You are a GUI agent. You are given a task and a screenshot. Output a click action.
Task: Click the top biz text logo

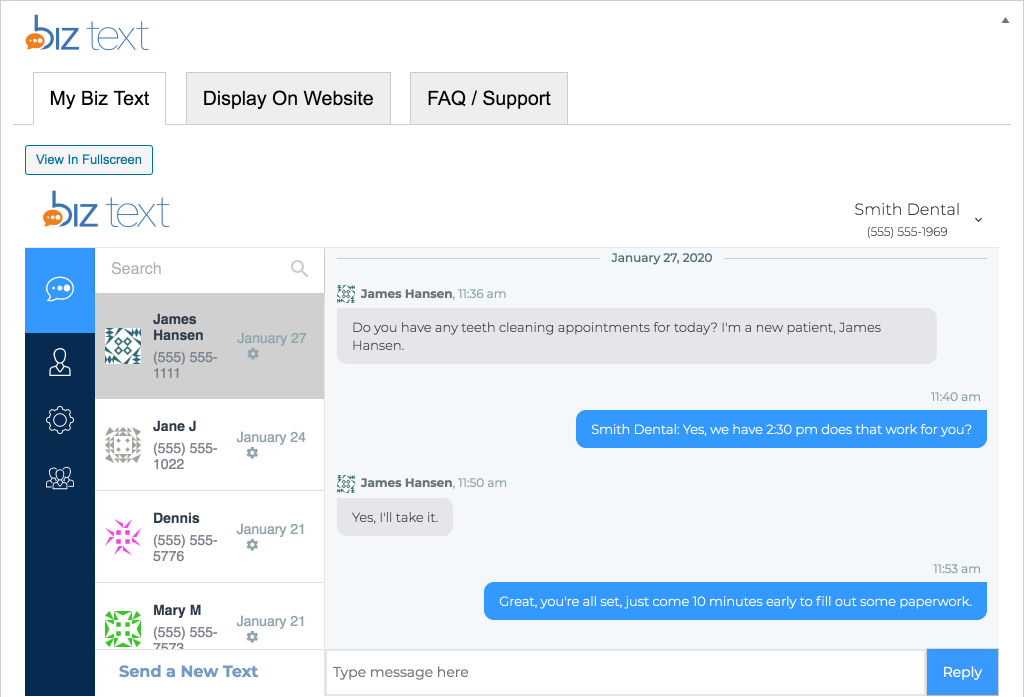[x=87, y=33]
